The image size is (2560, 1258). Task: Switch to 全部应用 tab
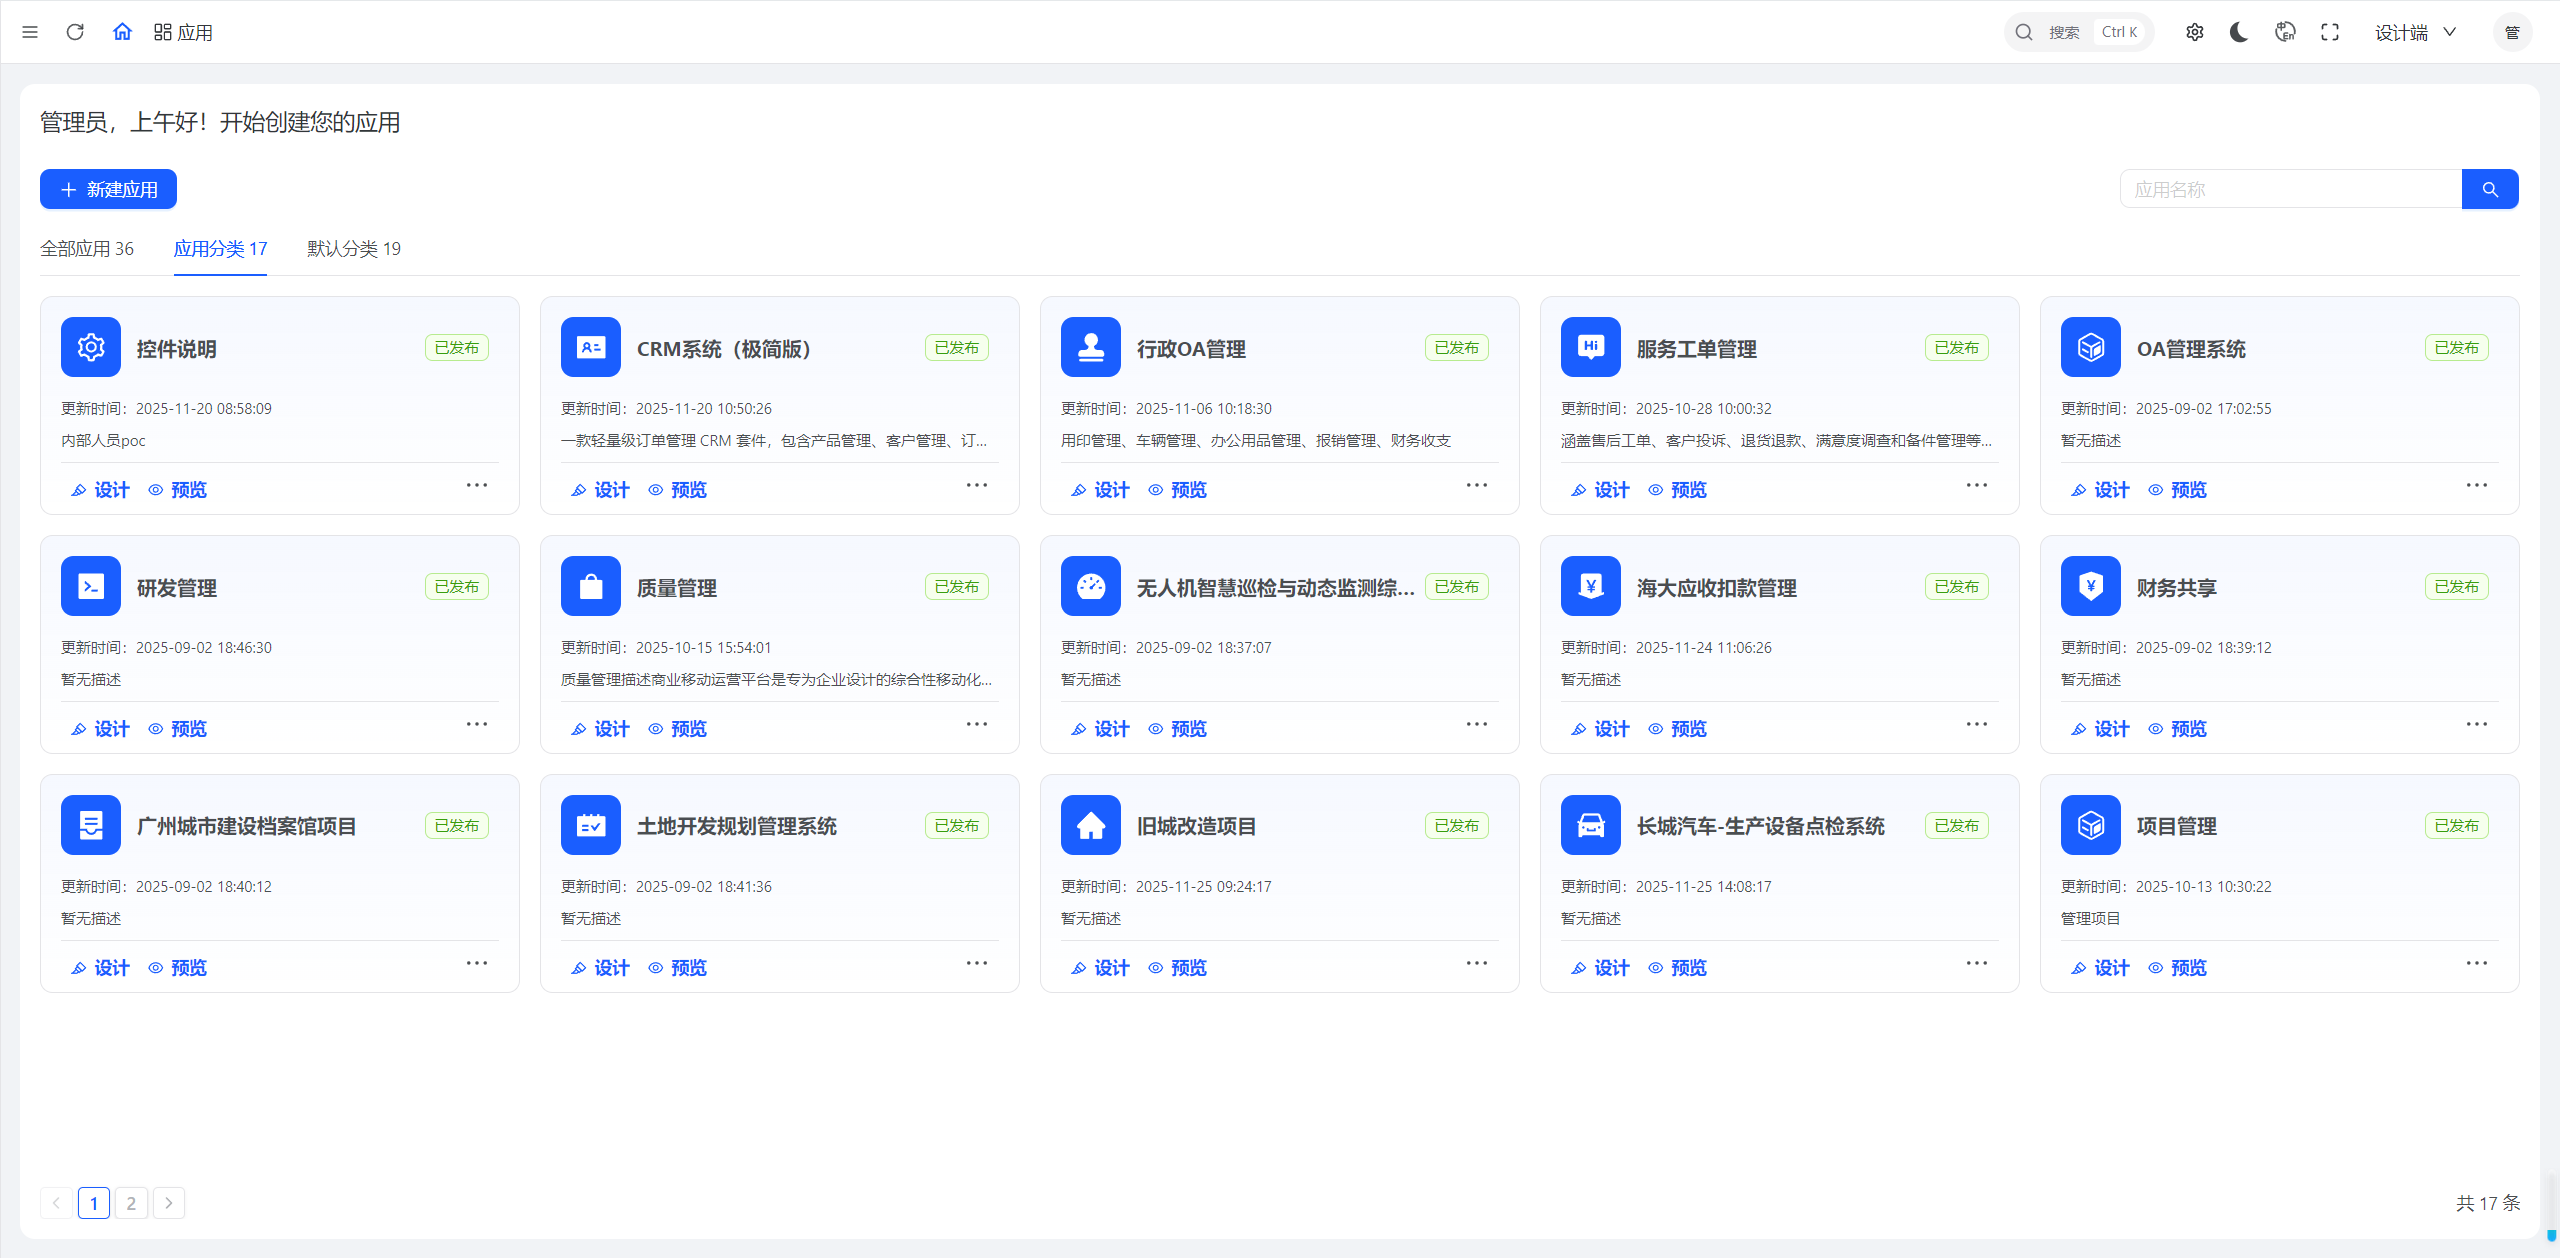[x=87, y=248]
